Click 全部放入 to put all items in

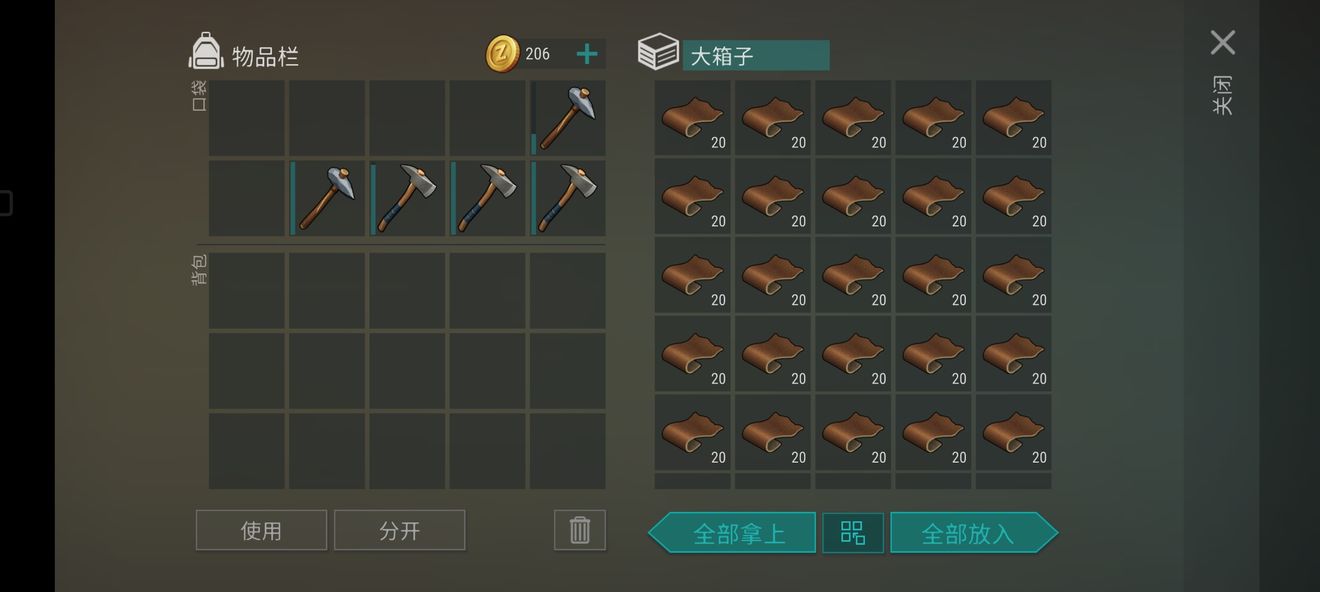click(974, 532)
